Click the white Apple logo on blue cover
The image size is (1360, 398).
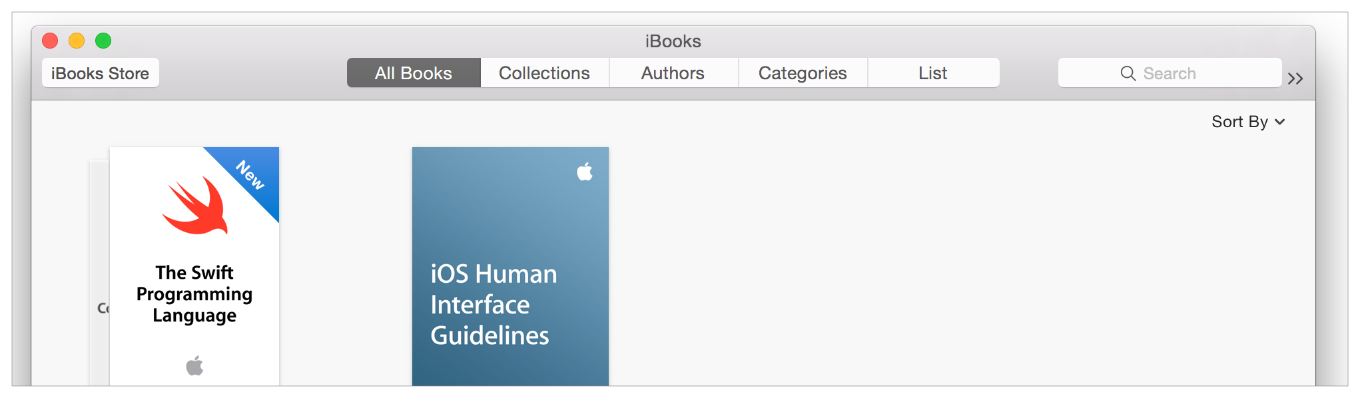(585, 171)
